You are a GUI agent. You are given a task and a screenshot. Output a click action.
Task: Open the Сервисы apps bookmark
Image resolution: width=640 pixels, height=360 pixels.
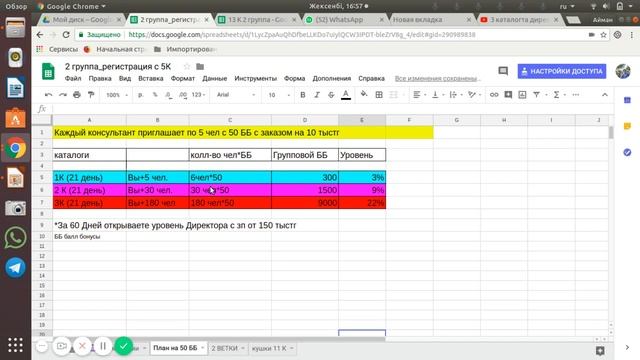coord(57,49)
